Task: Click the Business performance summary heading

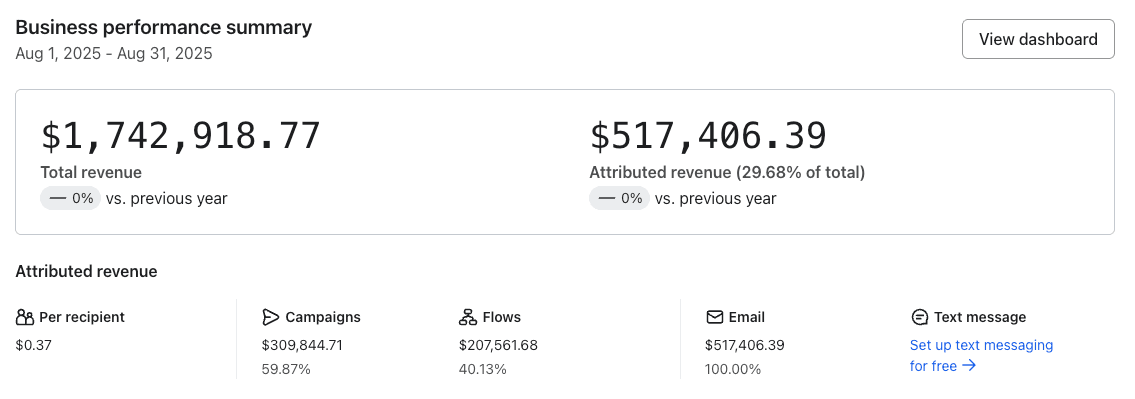Action: coord(164,28)
